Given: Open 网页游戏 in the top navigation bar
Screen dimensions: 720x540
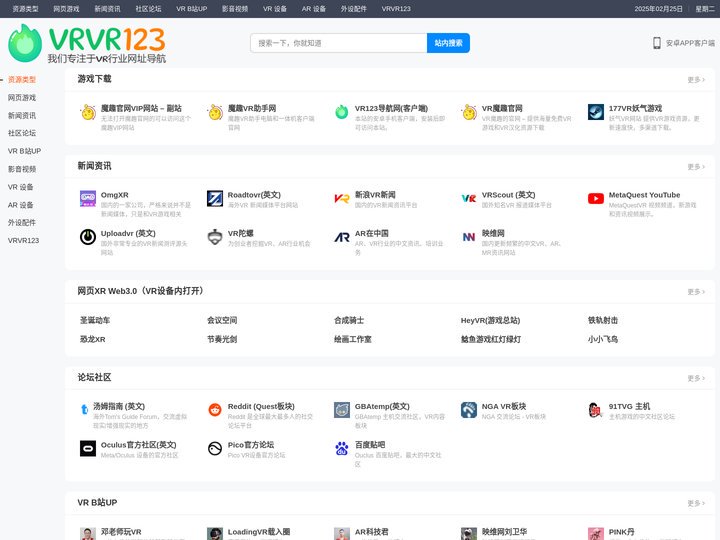Looking at the screenshot, I should [66, 9].
